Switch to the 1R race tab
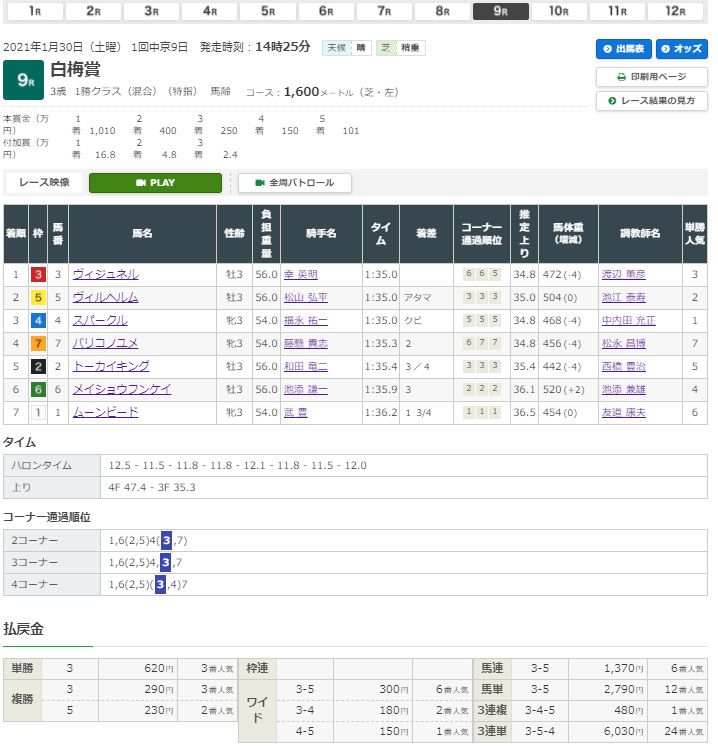718x751 pixels. [x=35, y=11]
